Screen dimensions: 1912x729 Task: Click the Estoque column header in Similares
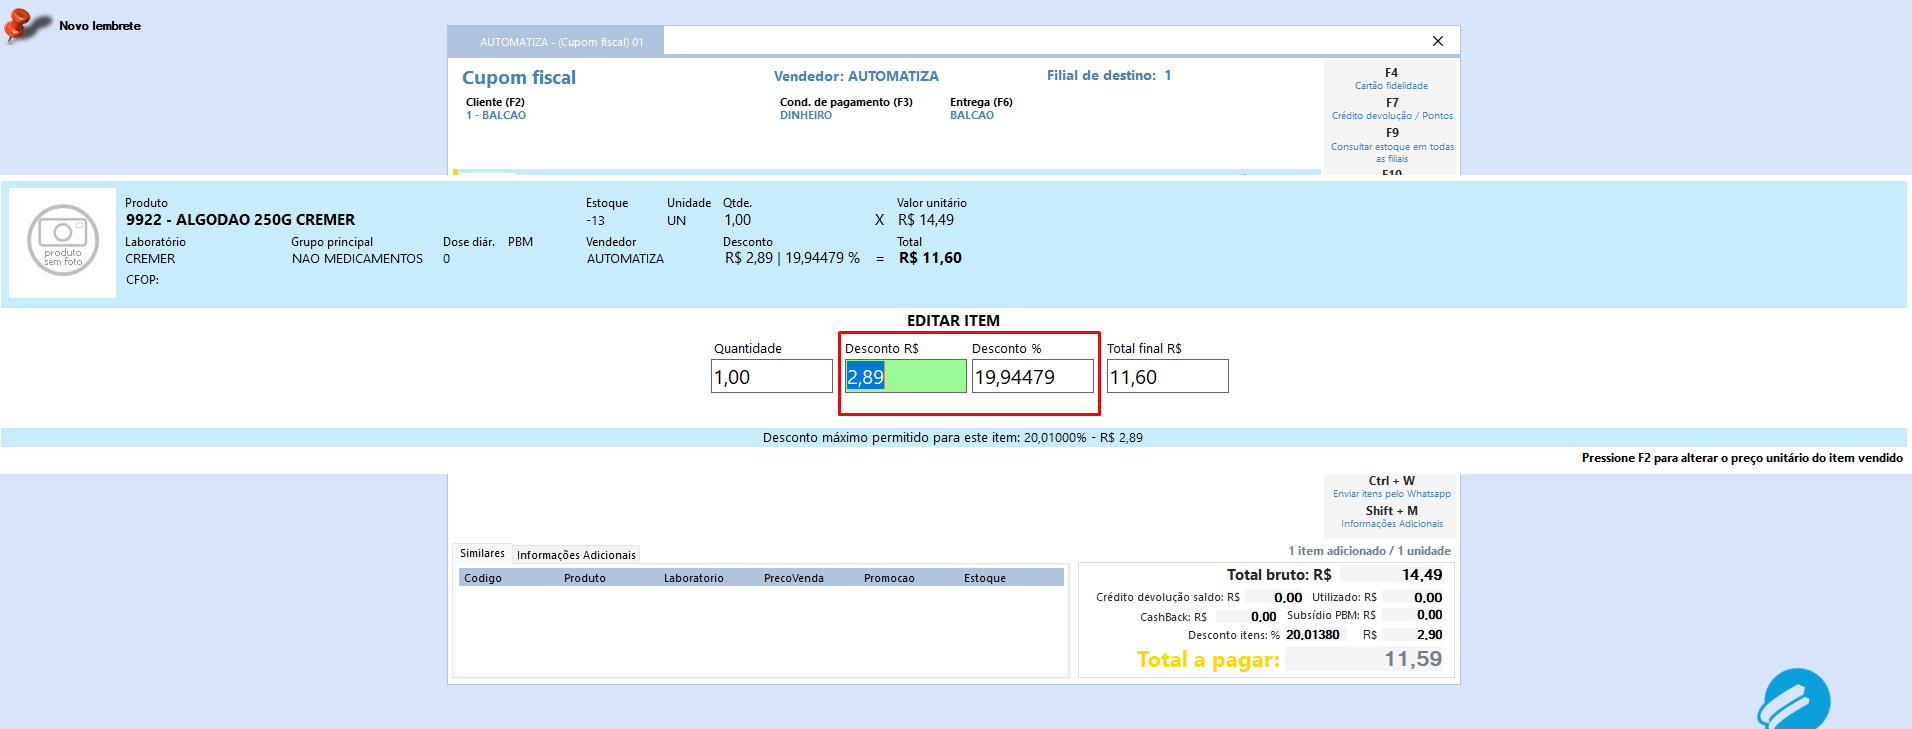pos(985,578)
